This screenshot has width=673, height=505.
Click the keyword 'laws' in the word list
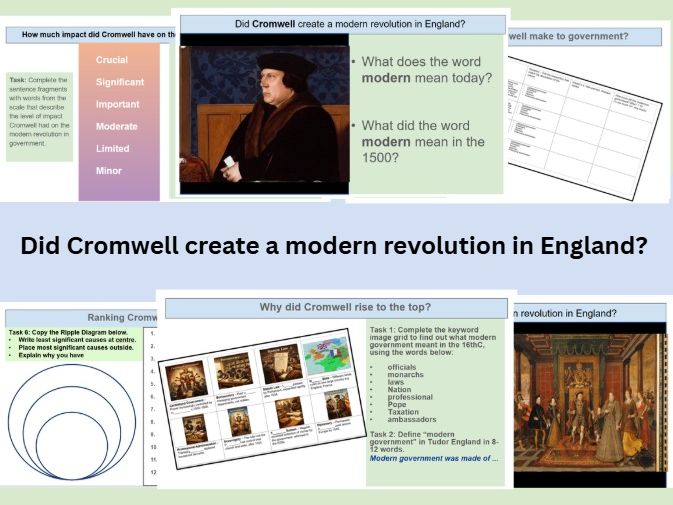pos(395,382)
